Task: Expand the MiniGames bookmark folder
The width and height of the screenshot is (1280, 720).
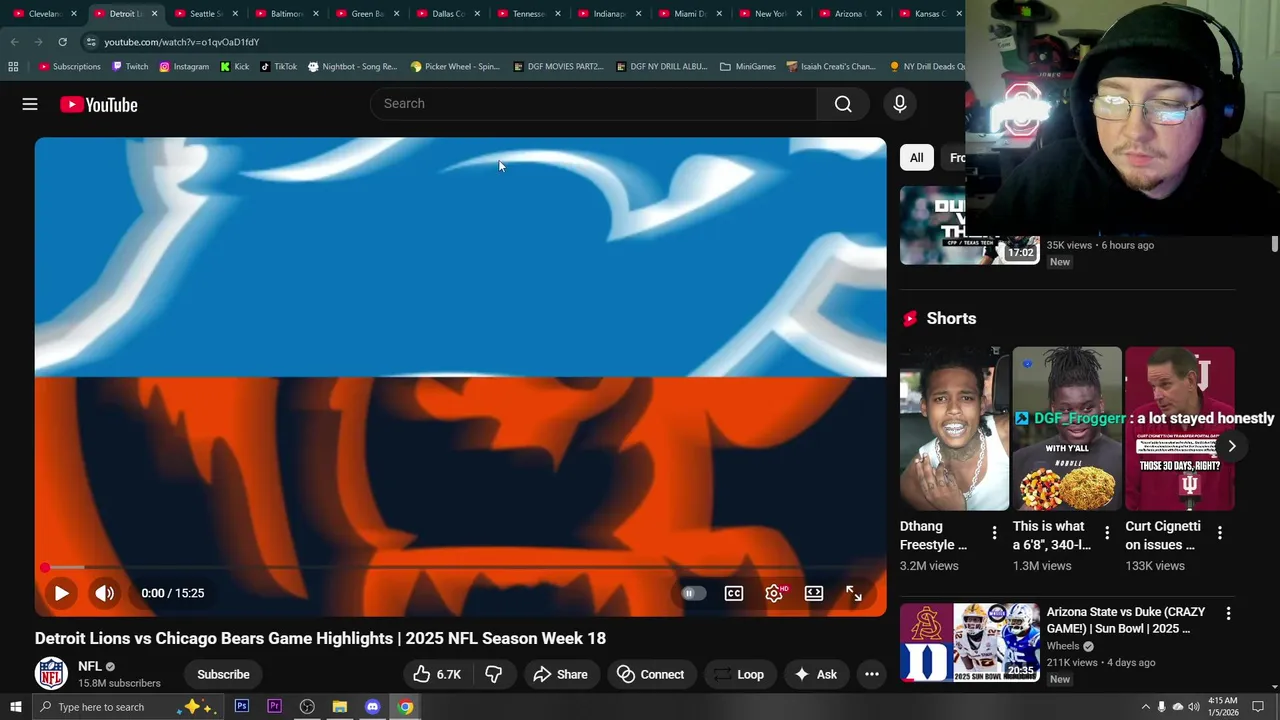Action: (x=747, y=67)
